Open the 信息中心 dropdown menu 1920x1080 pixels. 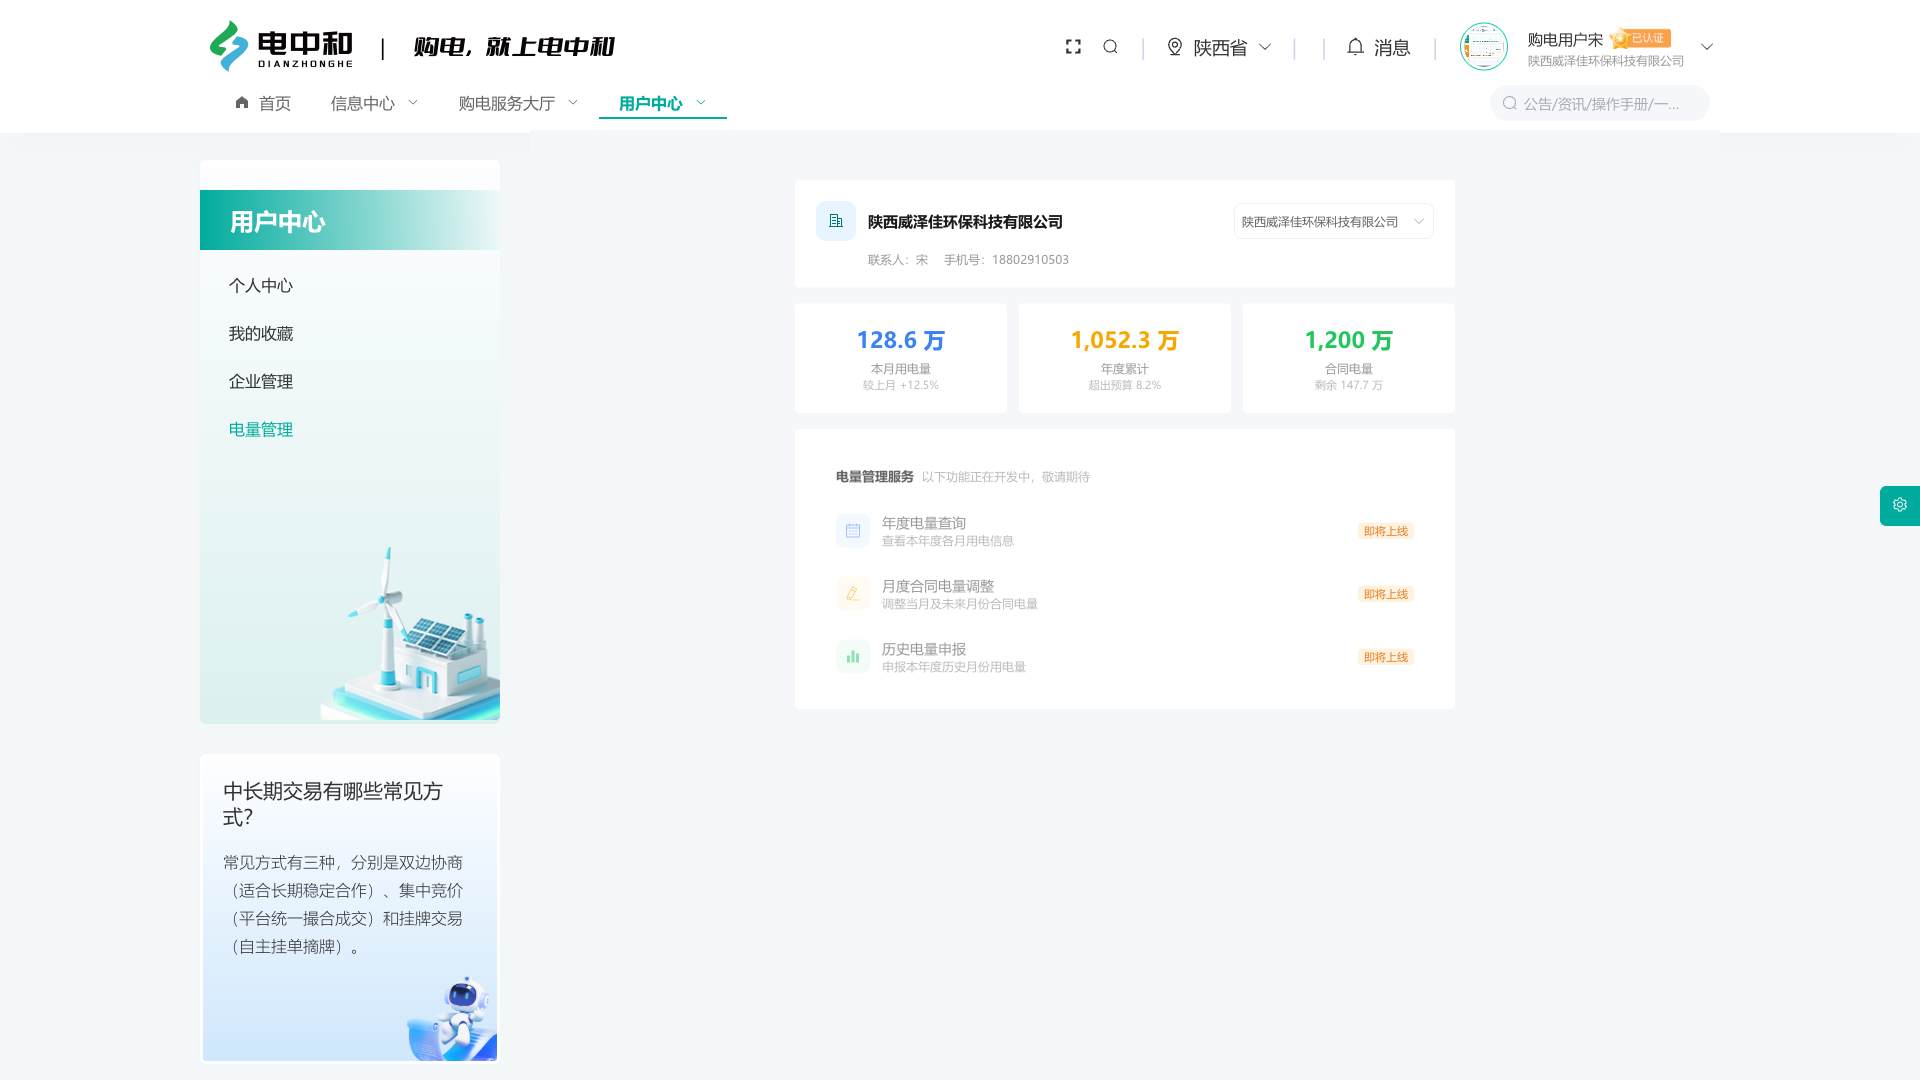click(374, 103)
